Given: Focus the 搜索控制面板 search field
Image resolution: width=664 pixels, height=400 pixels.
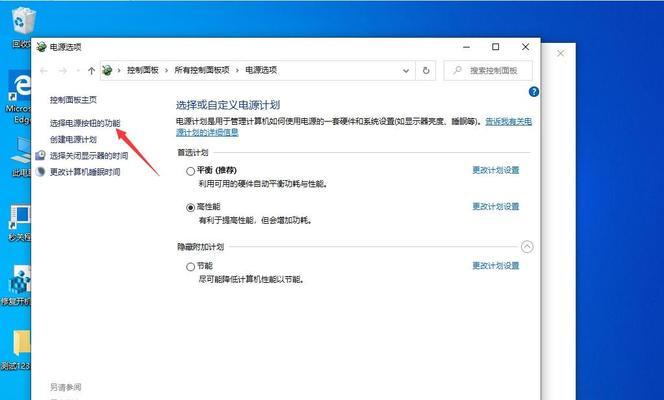Looking at the screenshot, I should point(488,71).
